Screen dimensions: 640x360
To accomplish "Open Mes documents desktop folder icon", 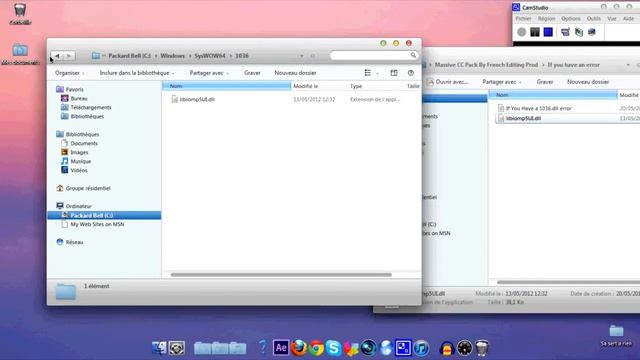I will 20,54.
